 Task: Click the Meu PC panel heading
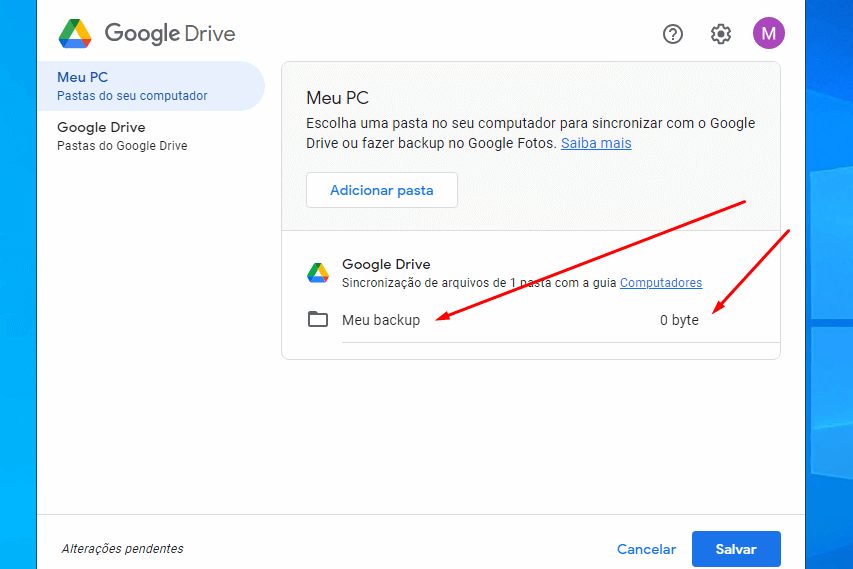(337, 98)
